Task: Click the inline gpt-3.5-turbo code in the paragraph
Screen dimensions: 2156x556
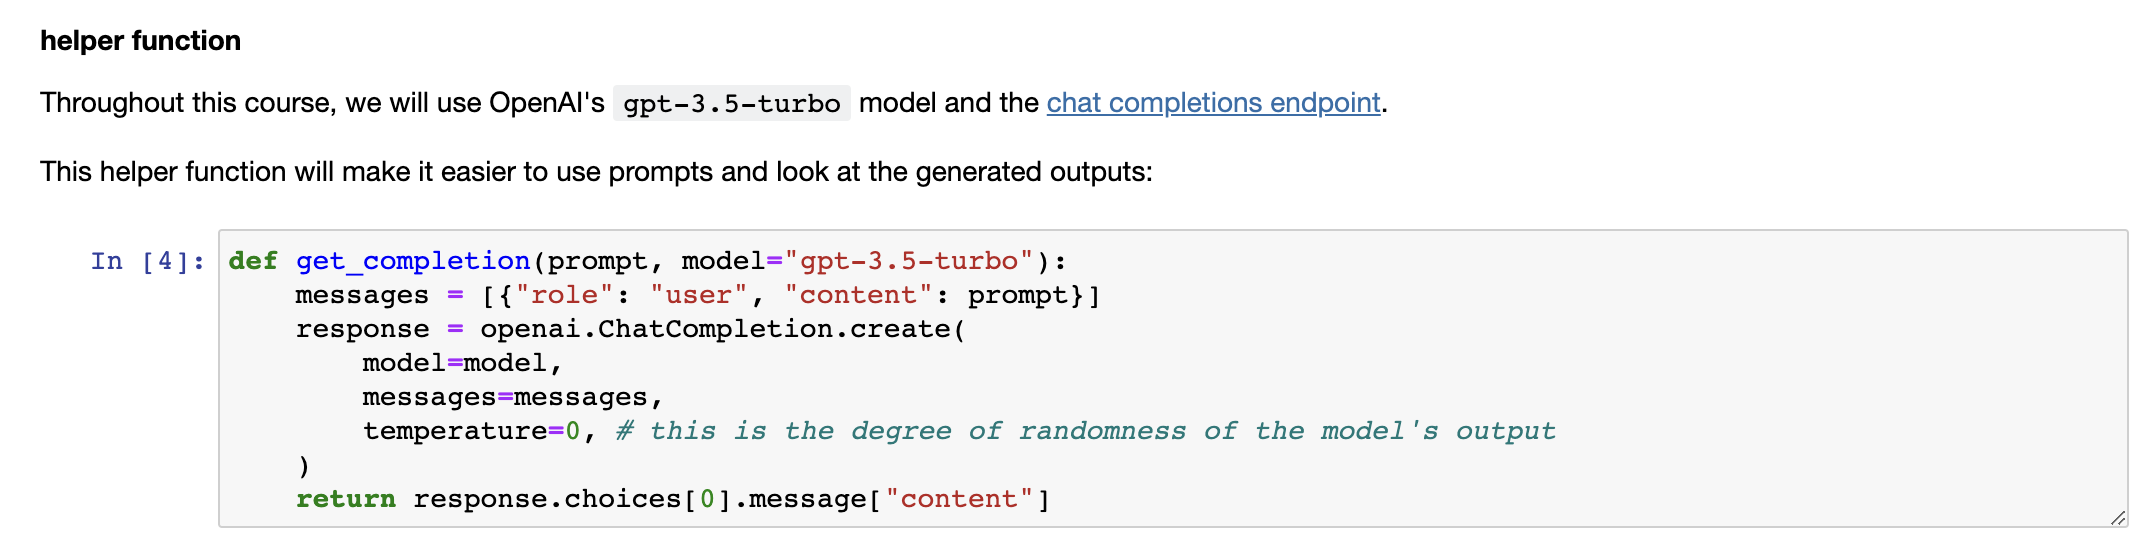Action: 732,104
